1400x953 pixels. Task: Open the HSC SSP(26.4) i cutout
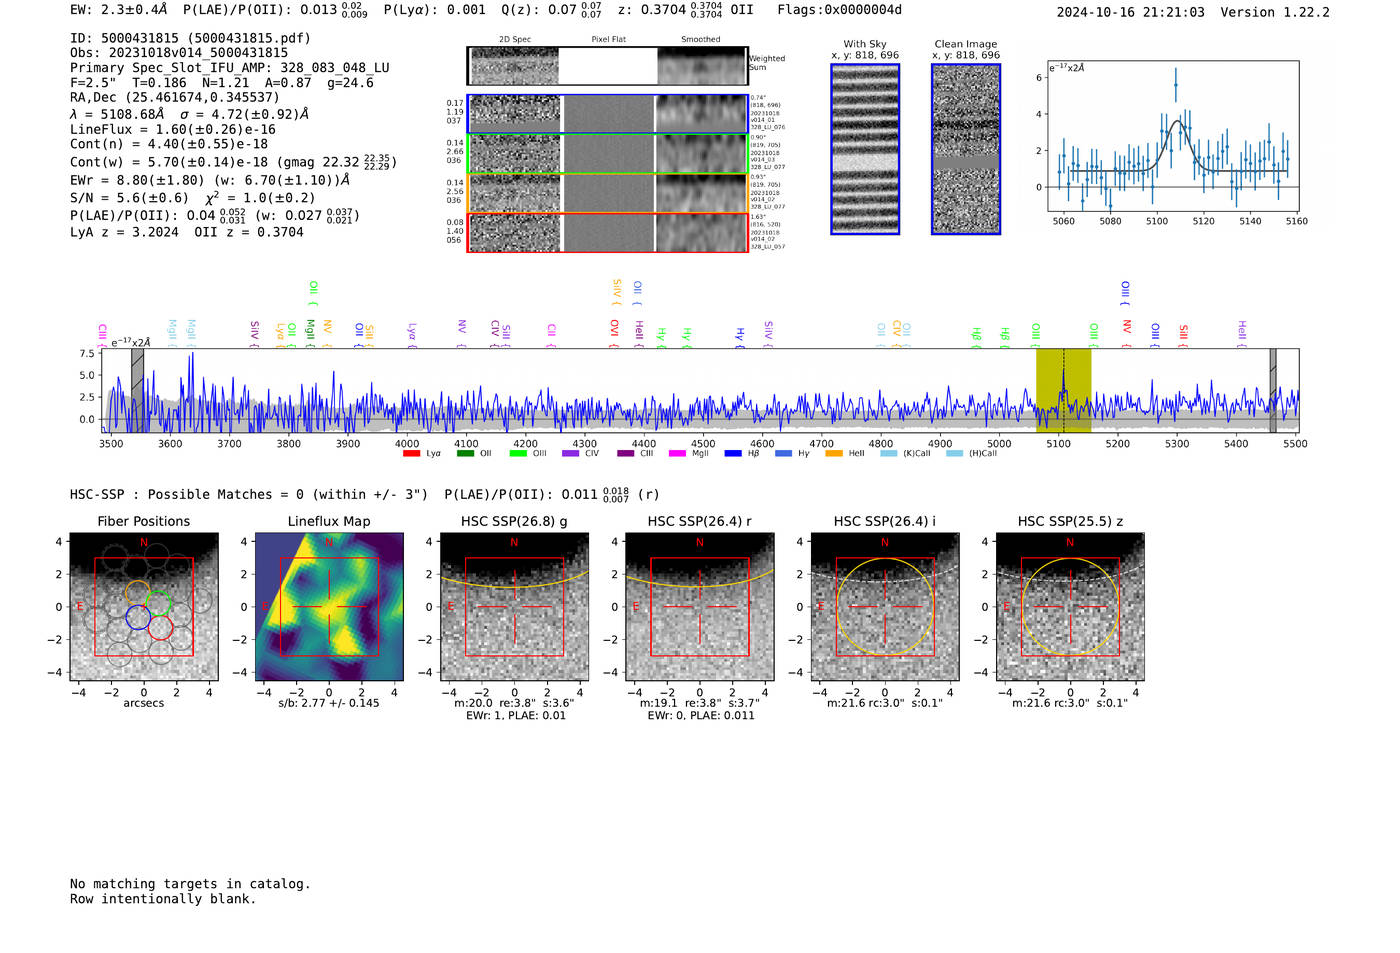884,607
